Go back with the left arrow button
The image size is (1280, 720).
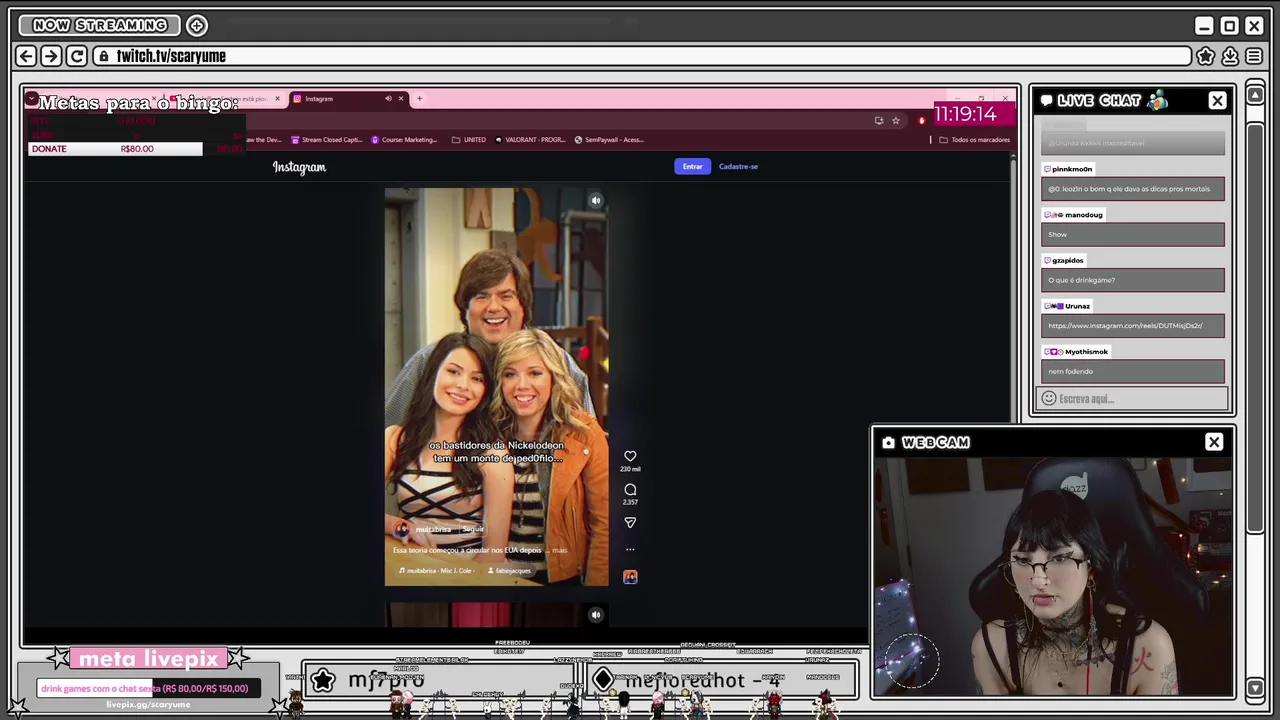[x=27, y=56]
